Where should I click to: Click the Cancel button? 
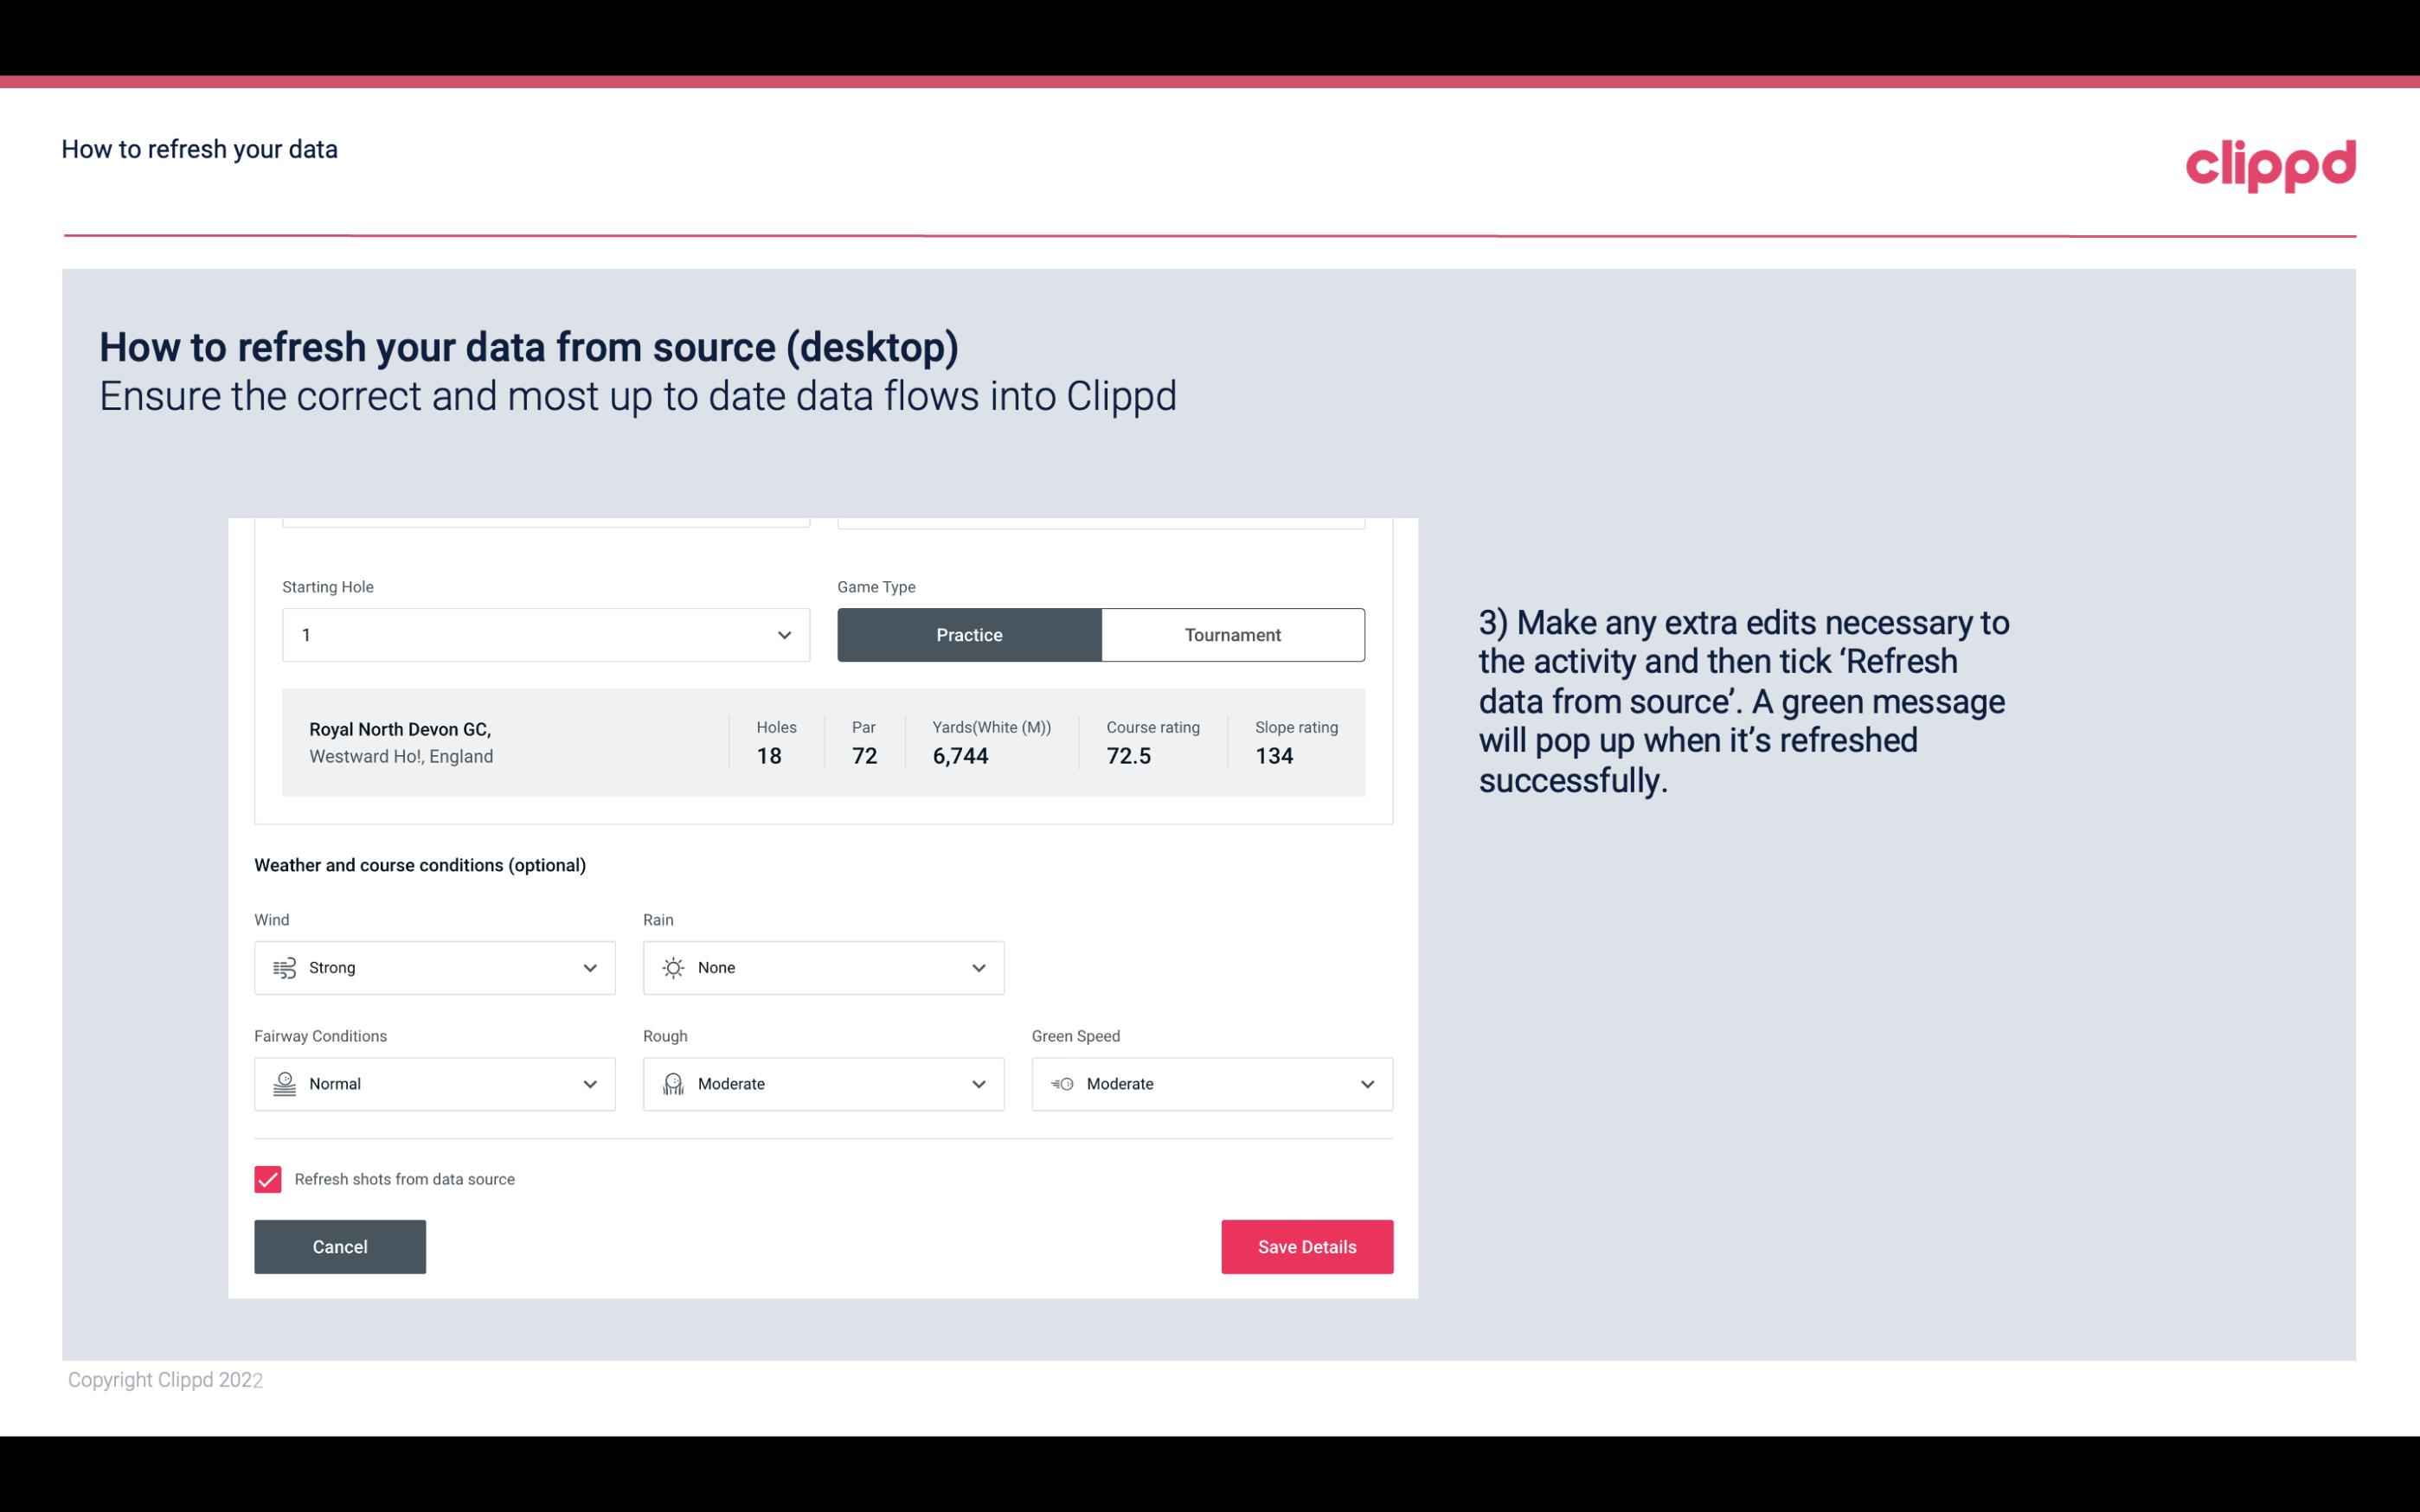pyautogui.click(x=338, y=1246)
